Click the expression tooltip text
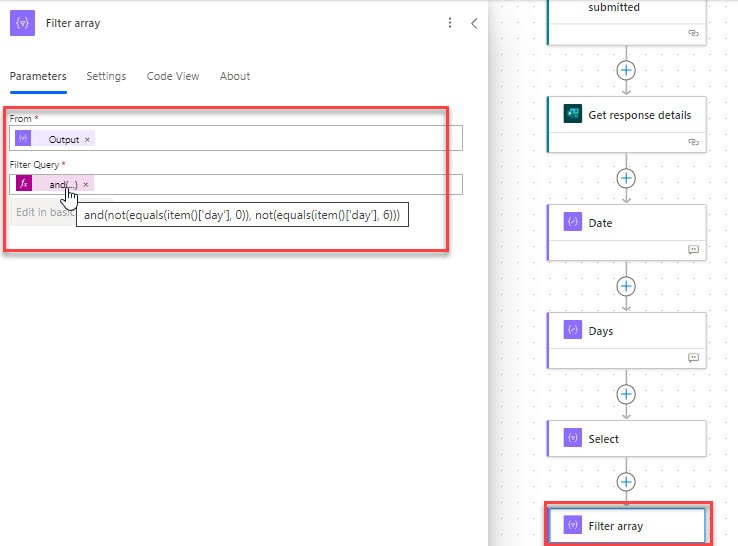Image resolution: width=738 pixels, height=546 pixels. click(x=242, y=215)
